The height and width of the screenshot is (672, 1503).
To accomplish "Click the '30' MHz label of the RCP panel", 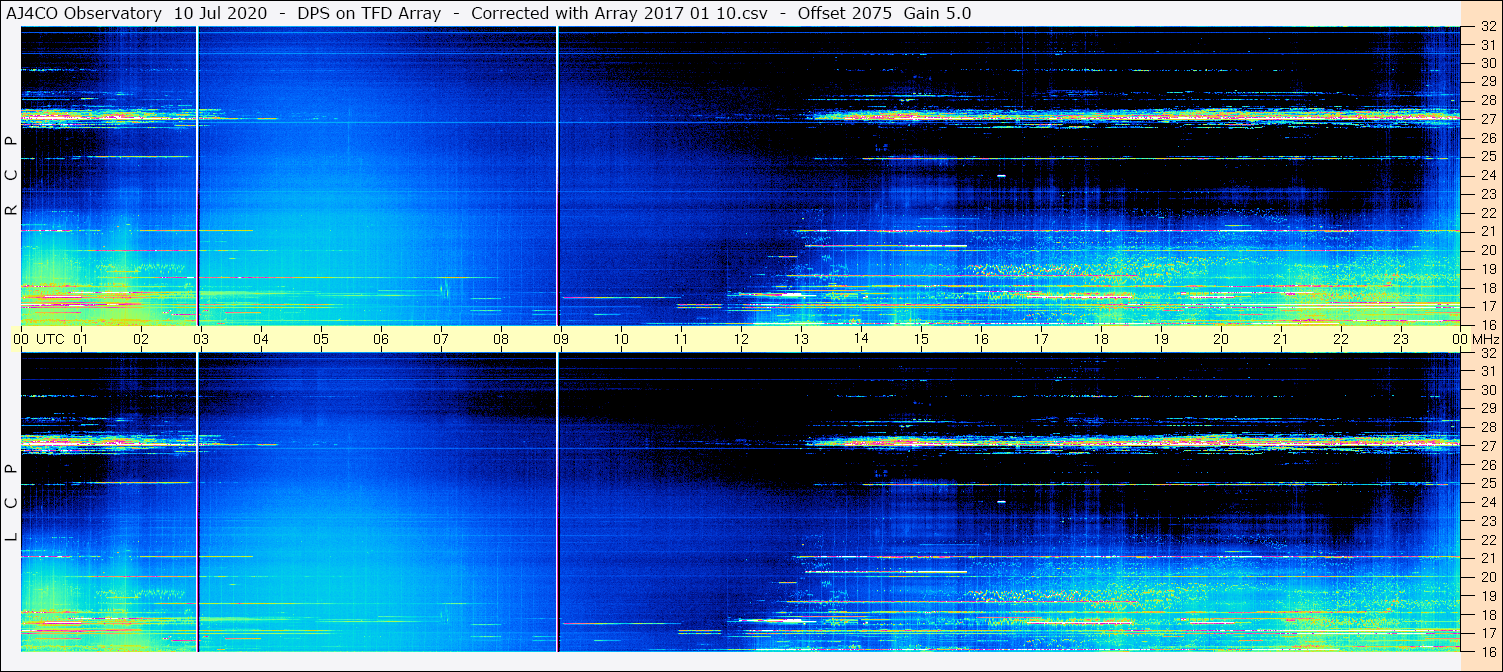I will [x=1487, y=63].
